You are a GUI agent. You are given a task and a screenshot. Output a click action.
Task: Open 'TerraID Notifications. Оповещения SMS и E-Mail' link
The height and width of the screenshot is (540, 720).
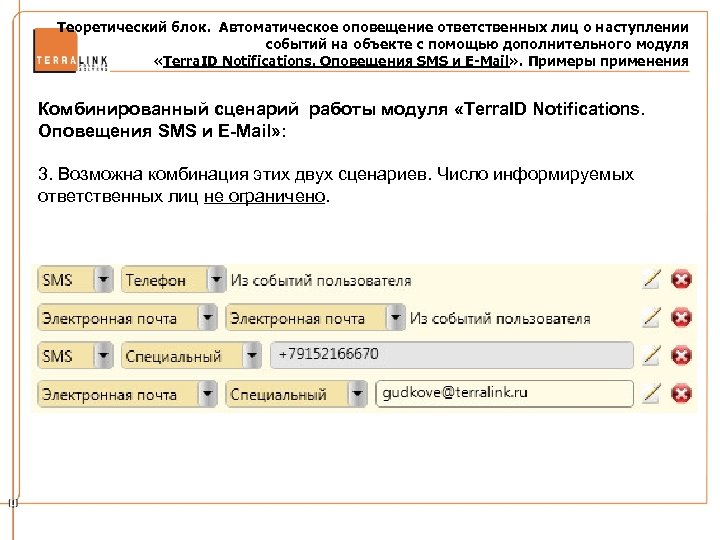click(336, 61)
